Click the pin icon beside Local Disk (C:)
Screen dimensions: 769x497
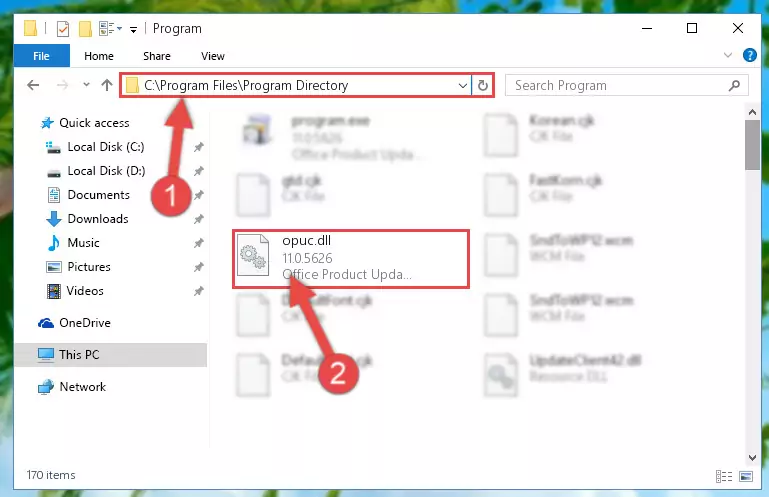tap(199, 147)
